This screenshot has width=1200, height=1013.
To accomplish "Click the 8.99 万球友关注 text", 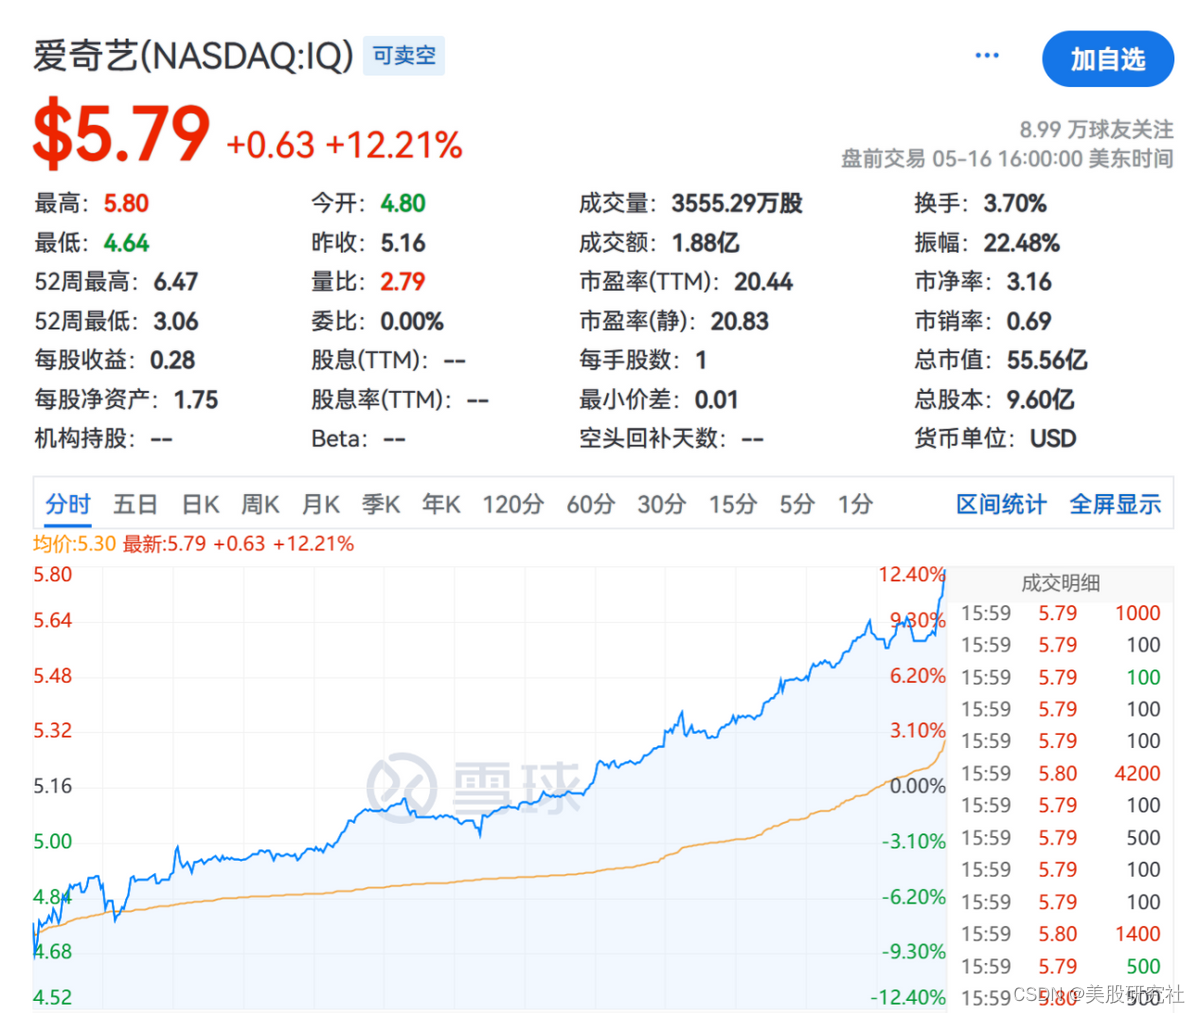I will (1096, 129).
